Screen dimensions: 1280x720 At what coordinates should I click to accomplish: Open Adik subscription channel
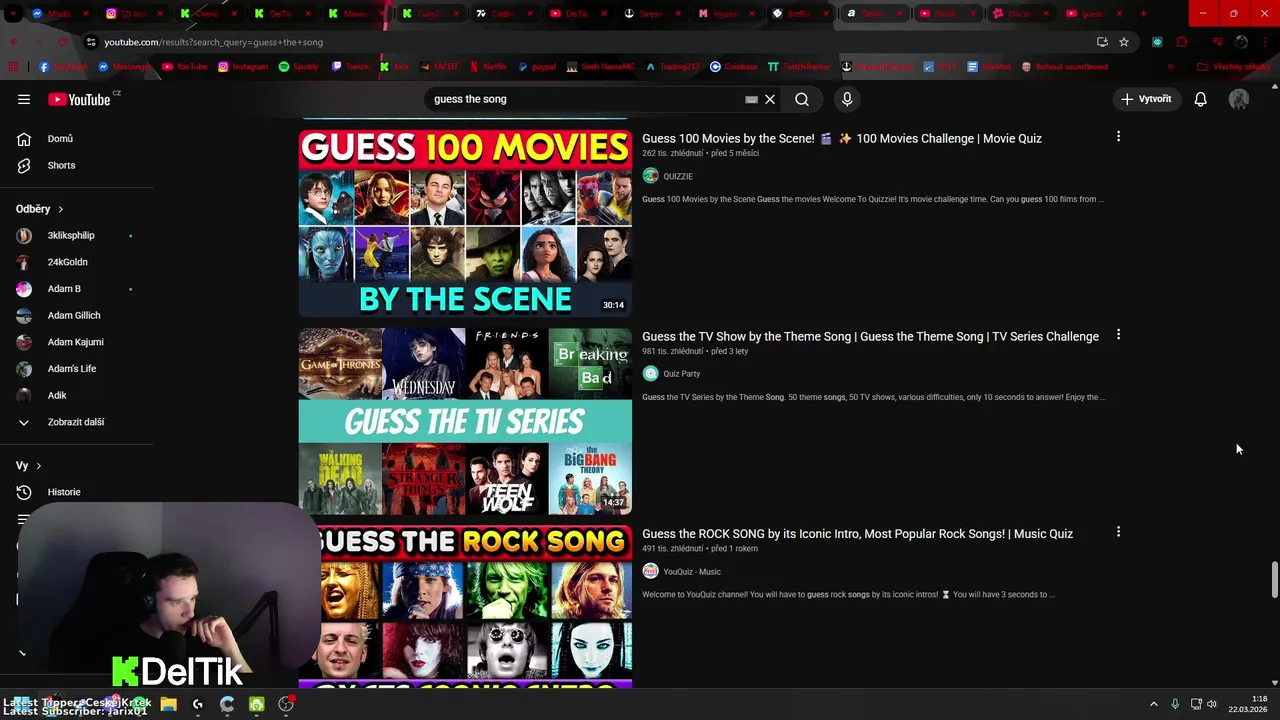pyautogui.click(x=57, y=395)
